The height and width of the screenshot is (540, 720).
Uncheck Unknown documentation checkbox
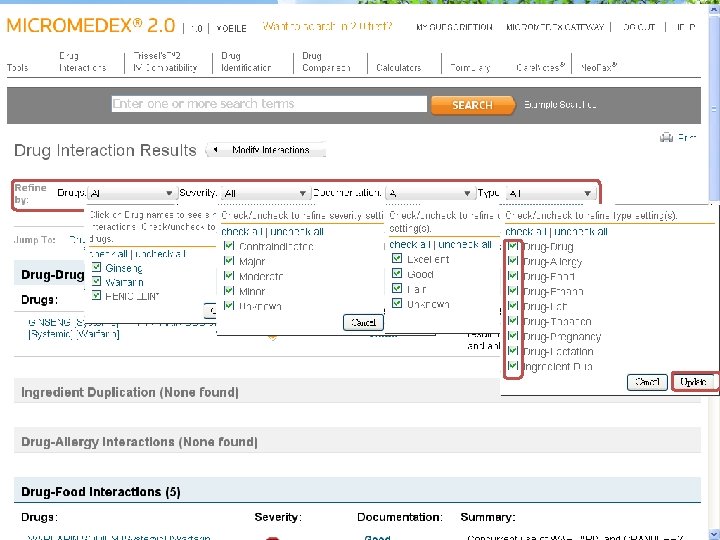click(397, 304)
